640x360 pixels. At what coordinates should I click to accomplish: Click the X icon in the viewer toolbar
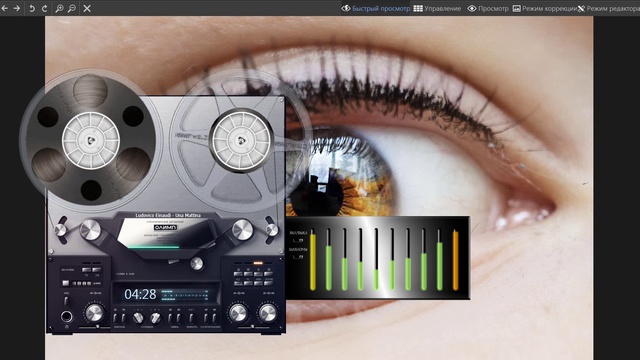pos(87,8)
